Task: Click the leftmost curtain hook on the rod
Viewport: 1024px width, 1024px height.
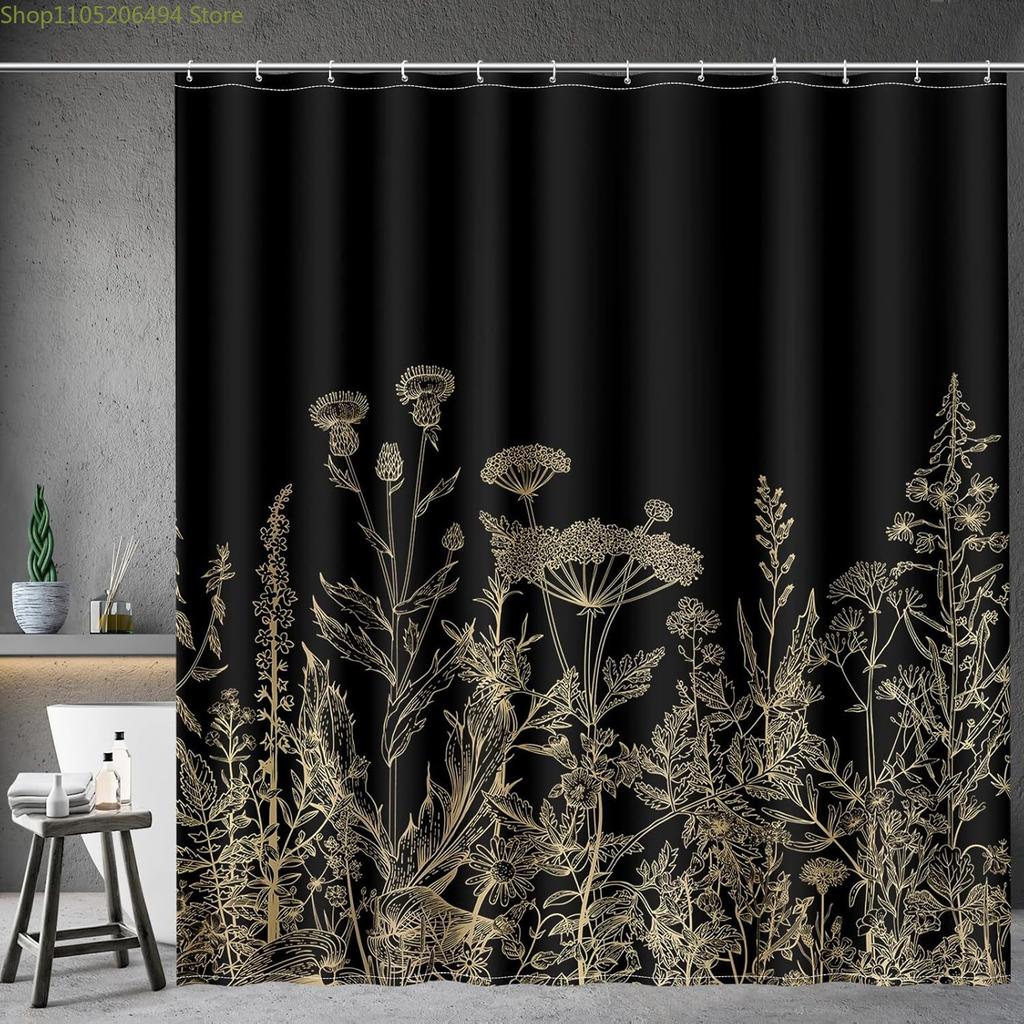Action: tap(188, 71)
